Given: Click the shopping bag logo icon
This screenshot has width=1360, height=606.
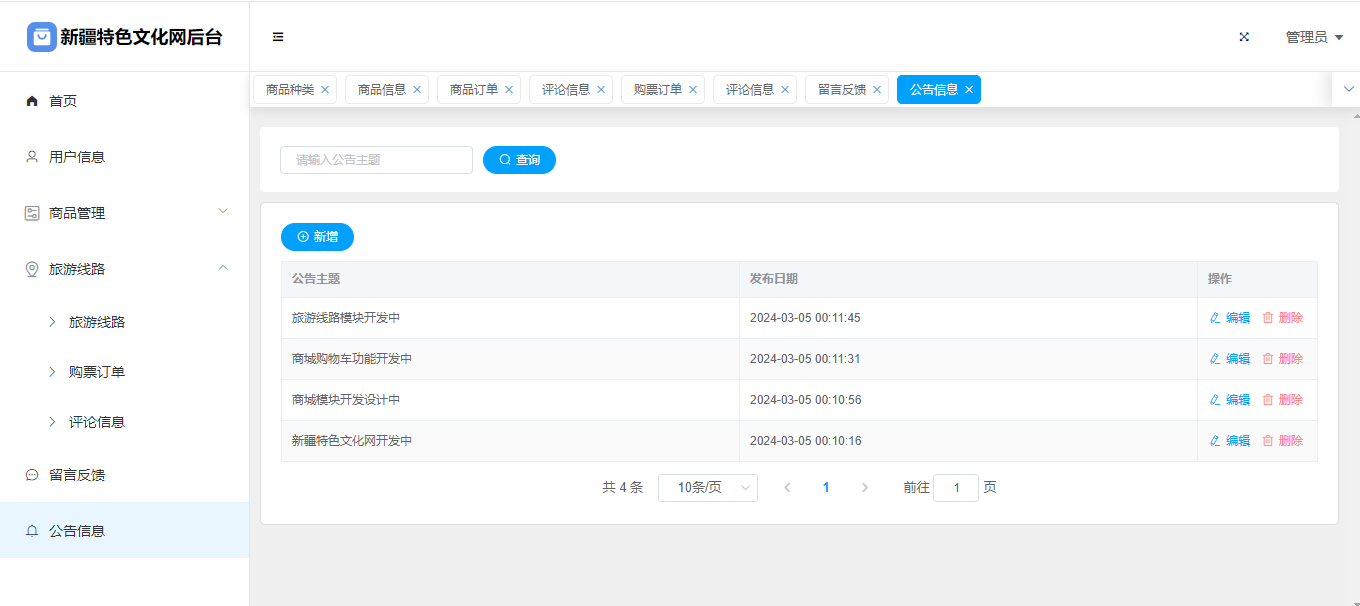Looking at the screenshot, I should (41, 37).
